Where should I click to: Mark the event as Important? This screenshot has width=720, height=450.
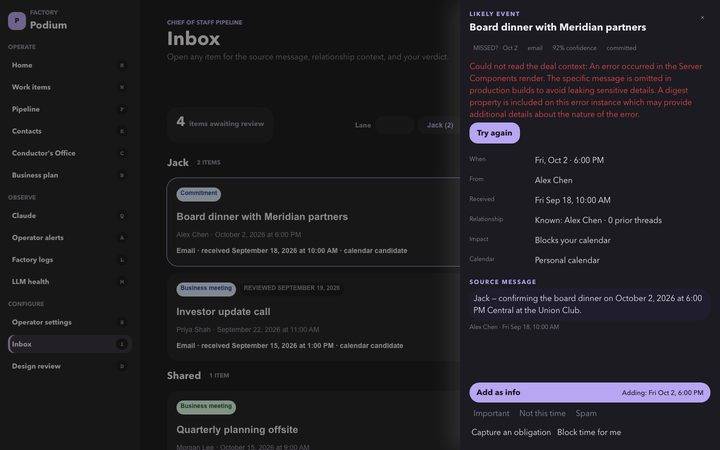tap(491, 413)
